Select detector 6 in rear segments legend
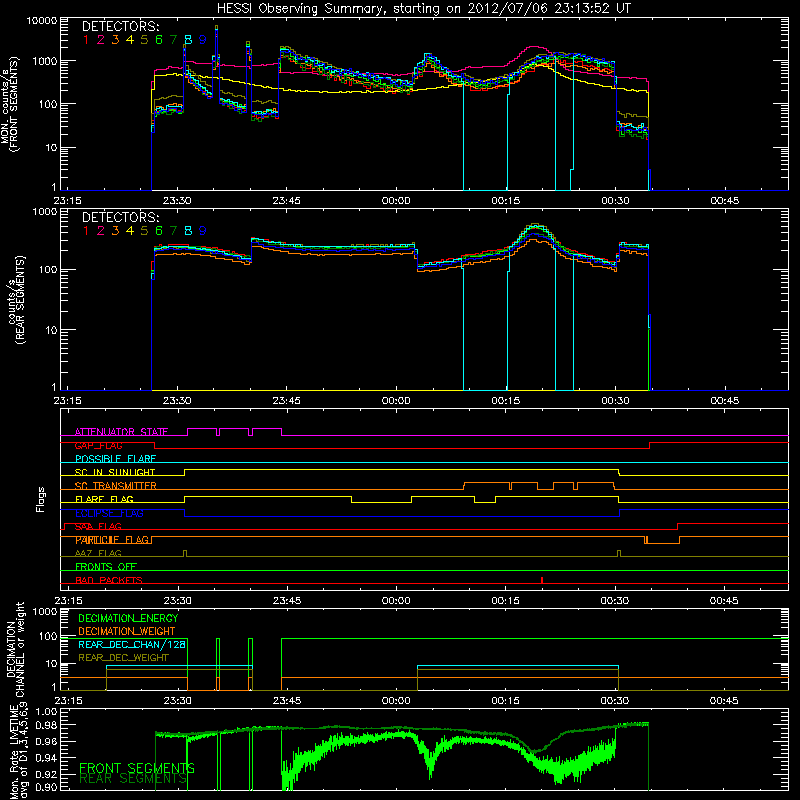This screenshot has width=800, height=800. [159, 231]
